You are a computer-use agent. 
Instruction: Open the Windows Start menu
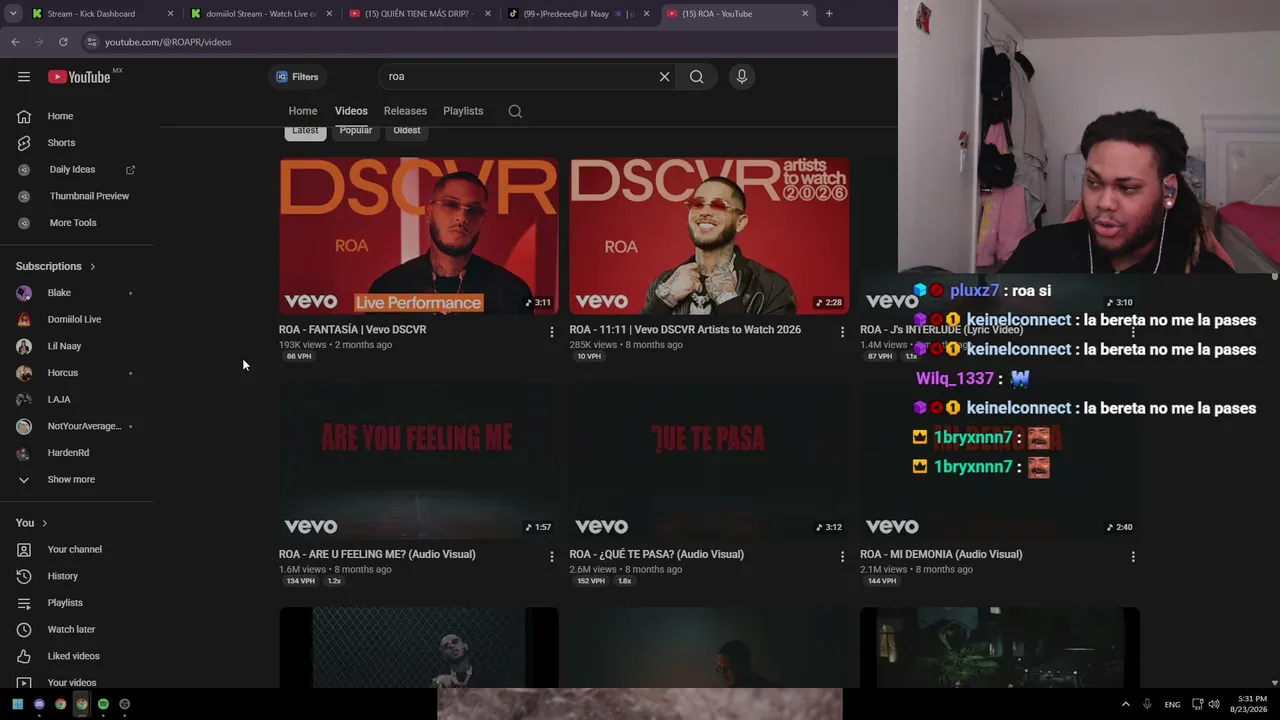pyautogui.click(x=18, y=704)
